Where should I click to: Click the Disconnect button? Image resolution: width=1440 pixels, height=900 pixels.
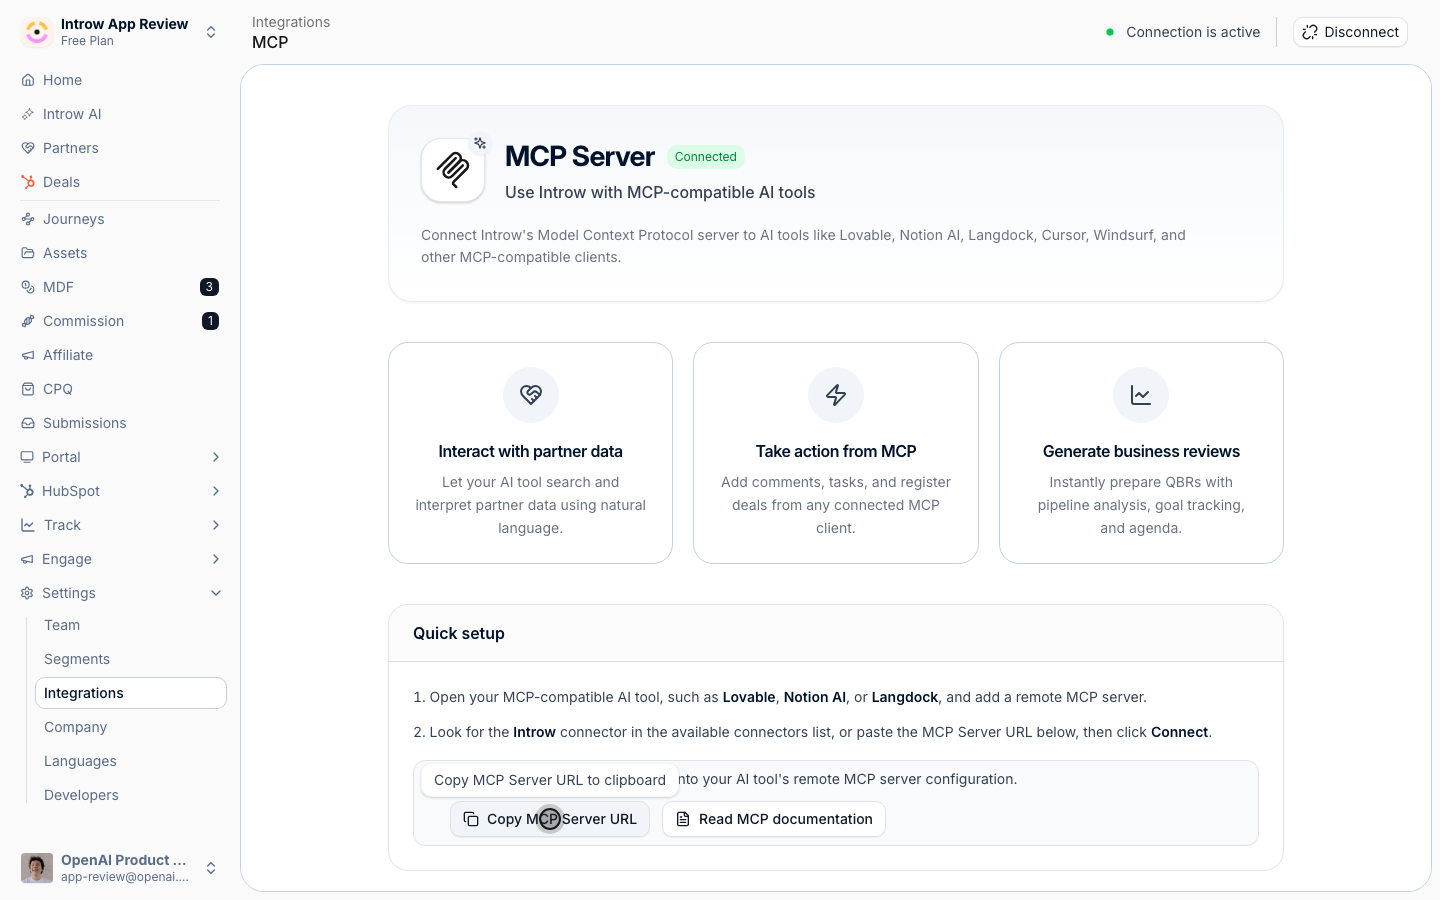click(1350, 32)
